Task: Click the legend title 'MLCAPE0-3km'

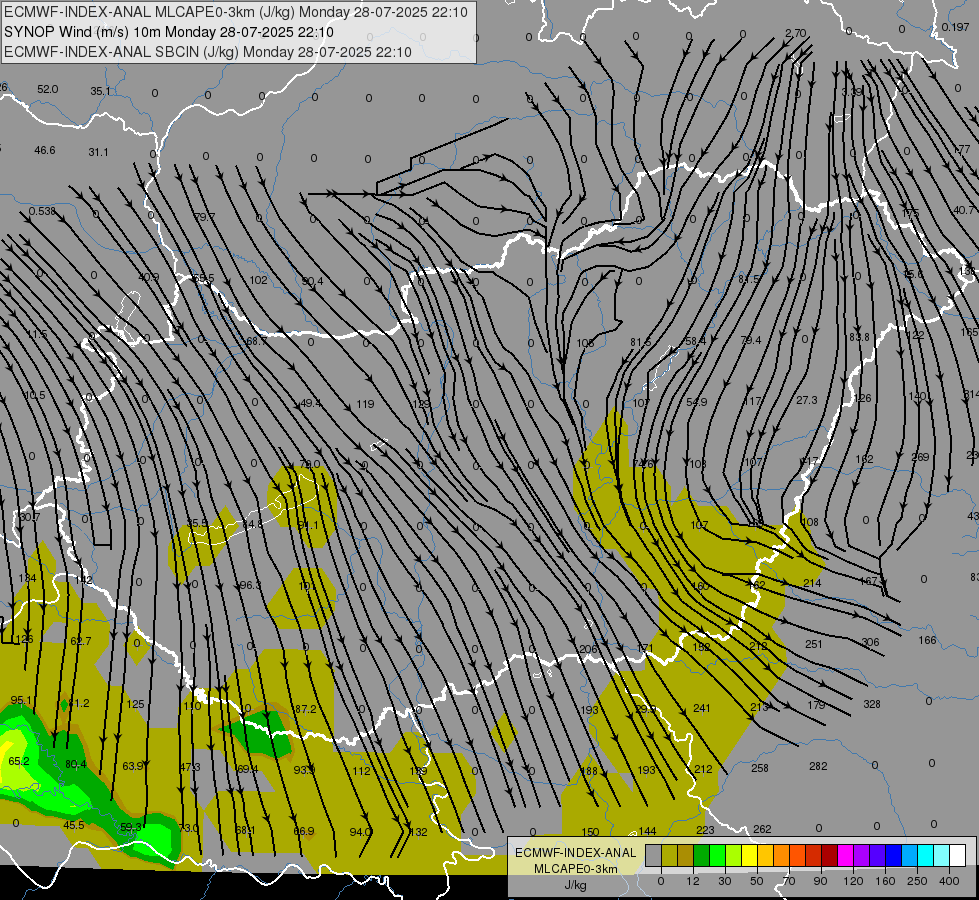Action: (576, 868)
